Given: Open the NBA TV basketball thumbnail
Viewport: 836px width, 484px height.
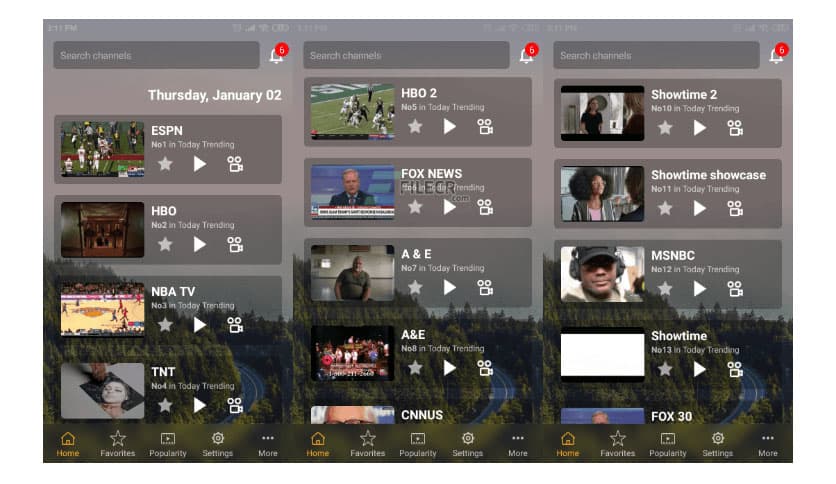Looking at the screenshot, I should click(x=102, y=310).
